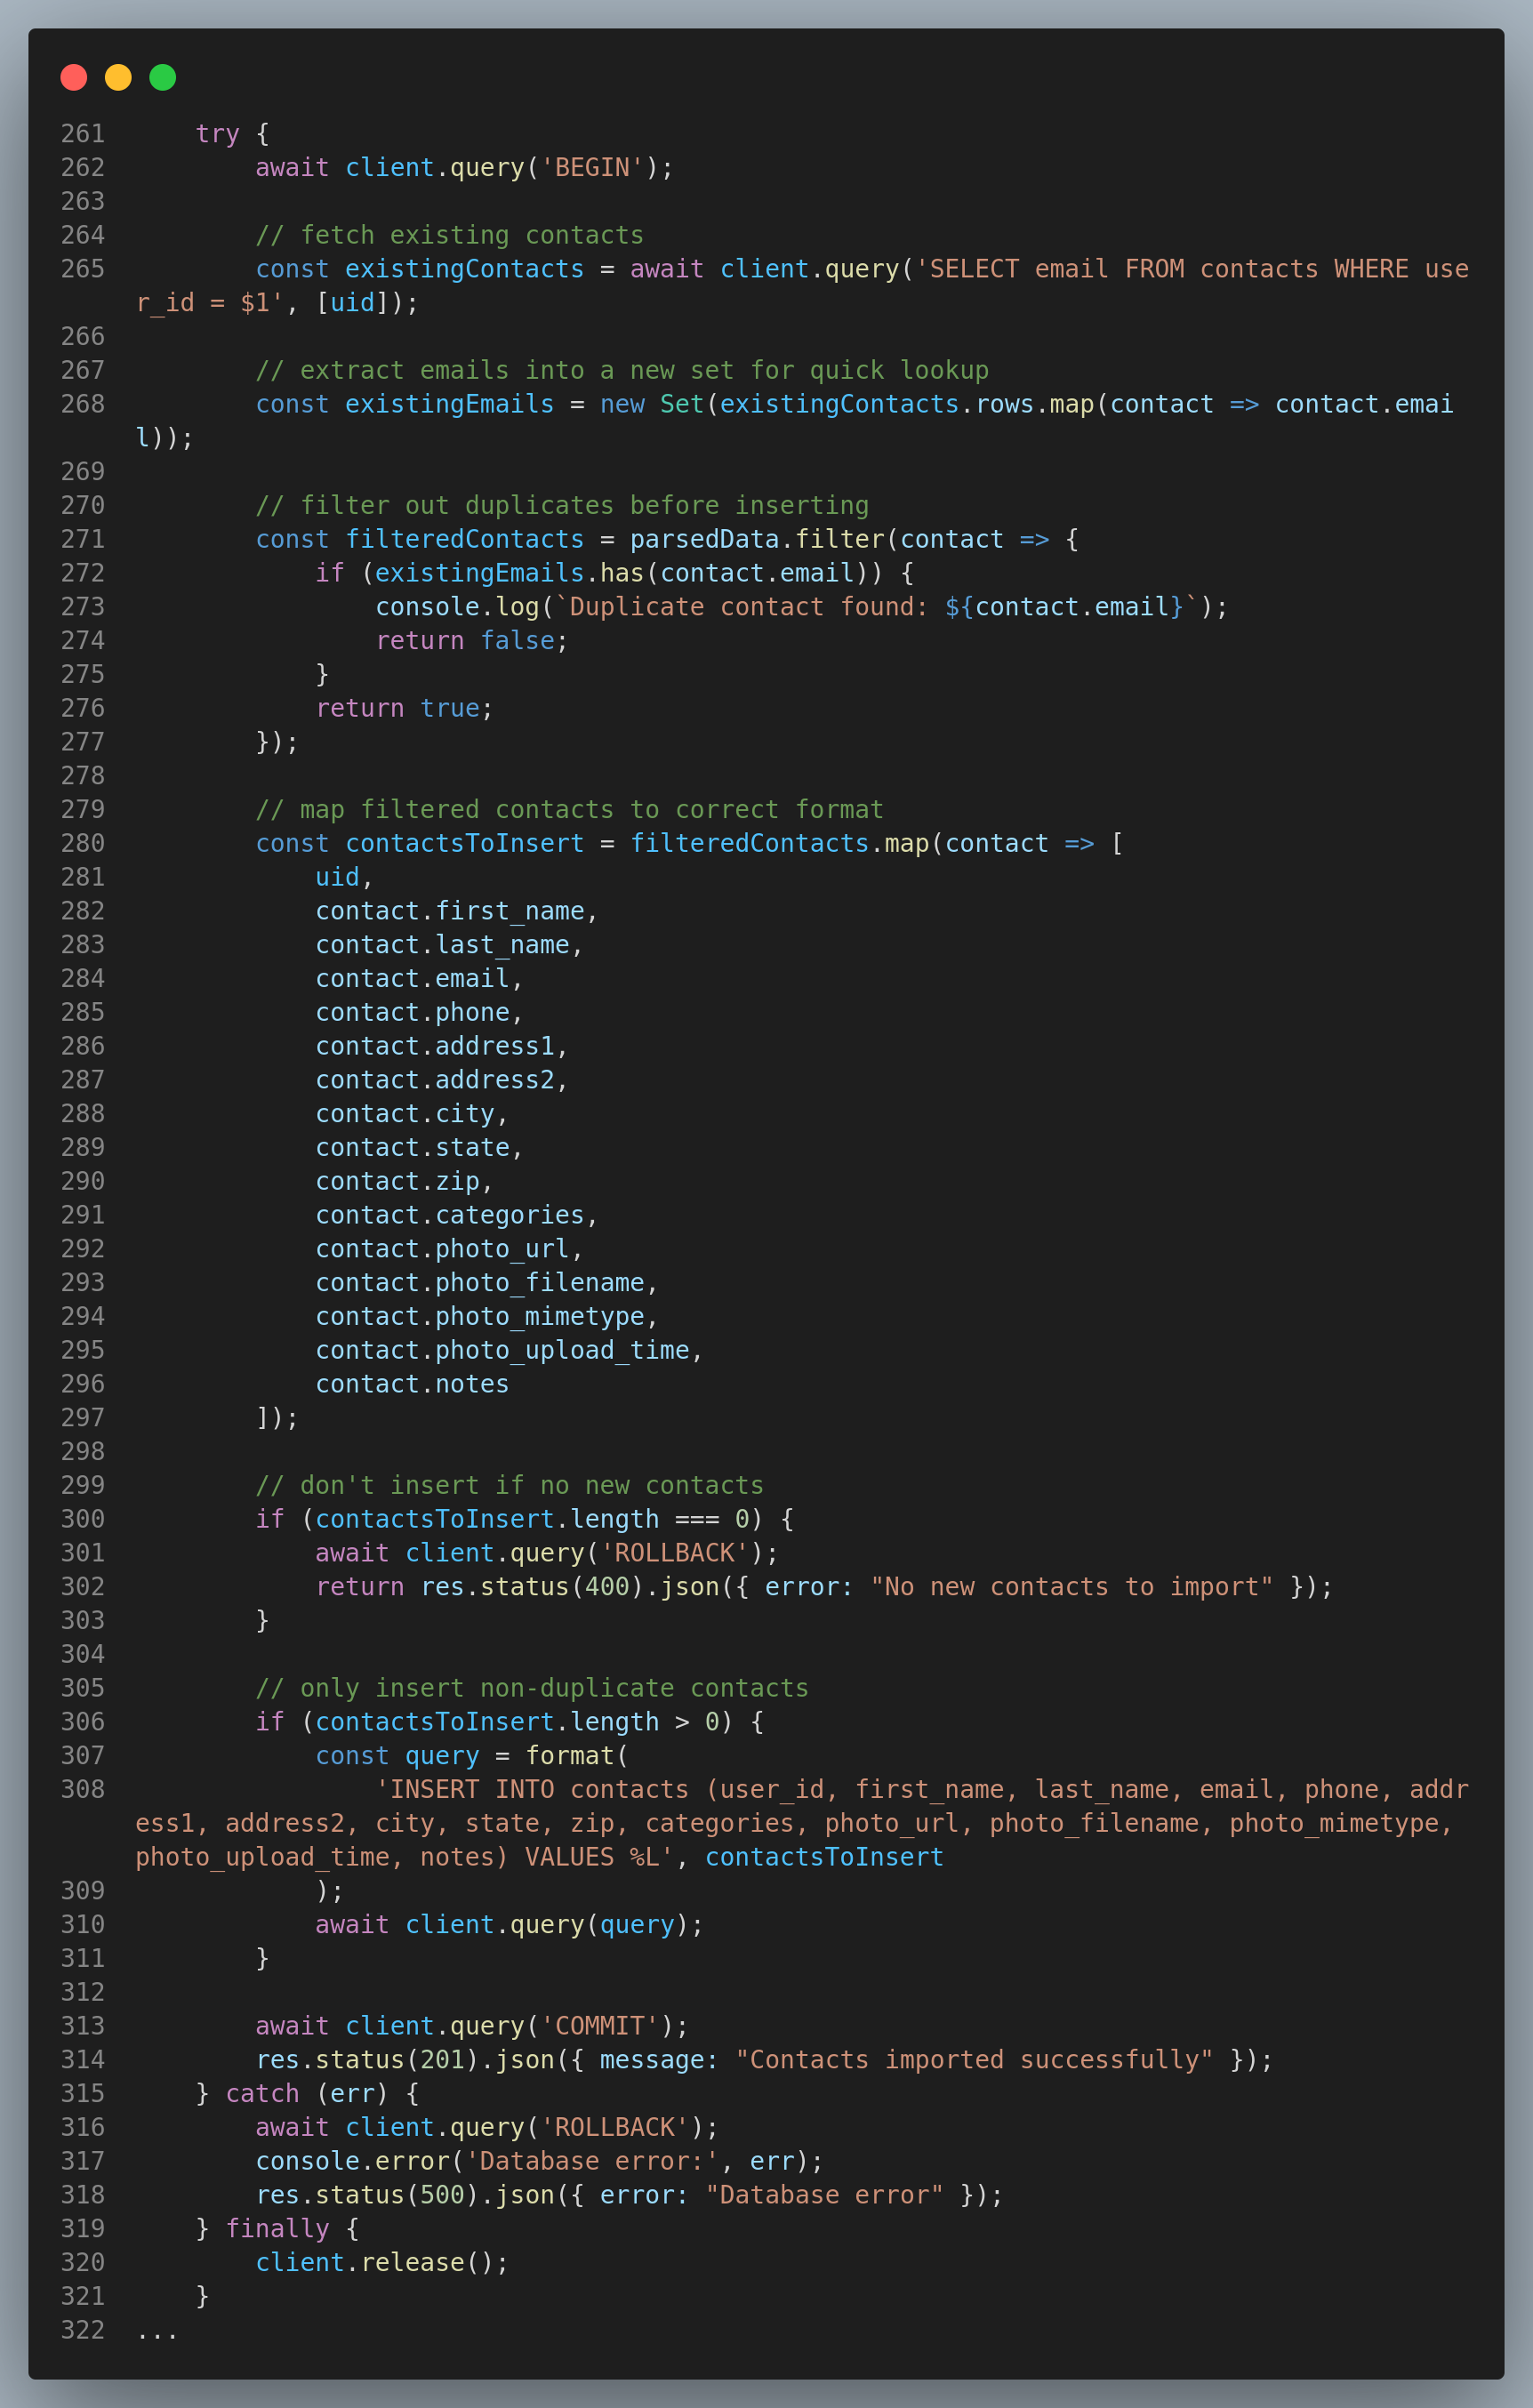The image size is (1533, 2408).
Task: Click 'contact.address1' line
Action: [442, 1046]
